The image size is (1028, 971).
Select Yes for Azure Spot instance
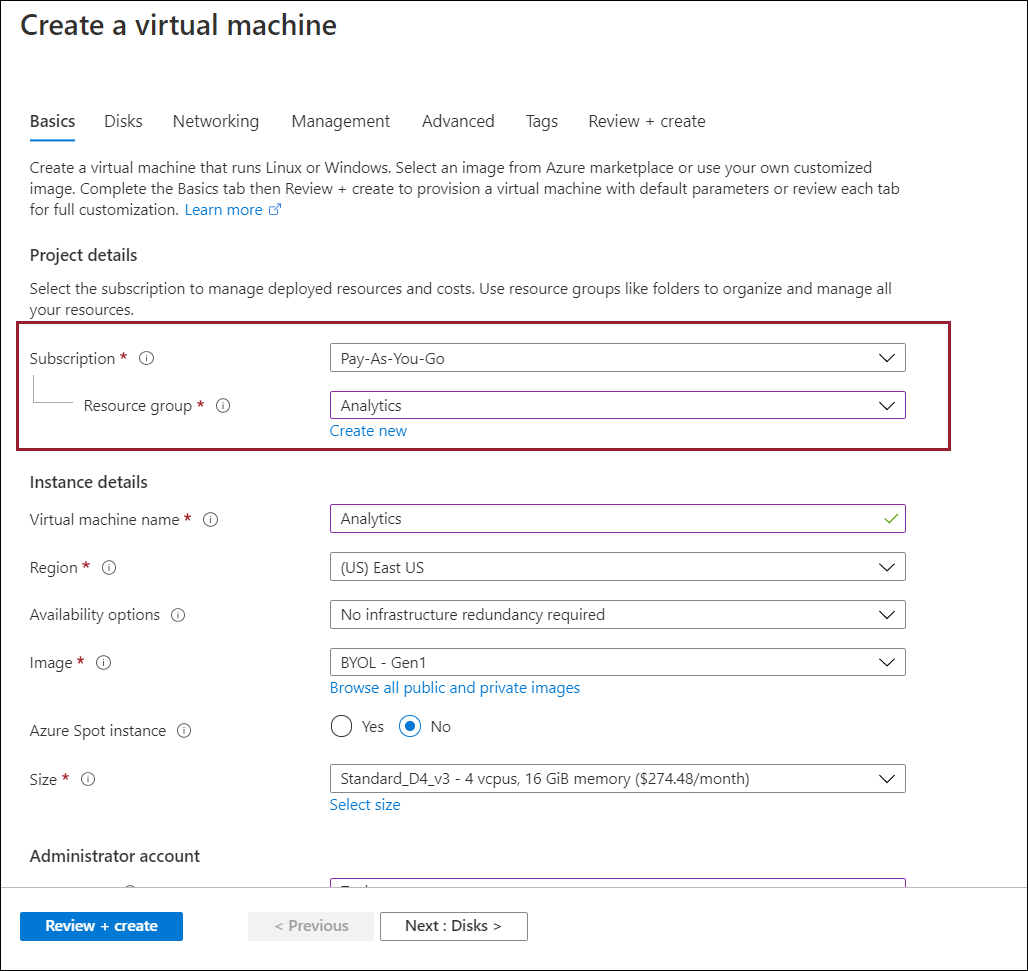(x=342, y=727)
